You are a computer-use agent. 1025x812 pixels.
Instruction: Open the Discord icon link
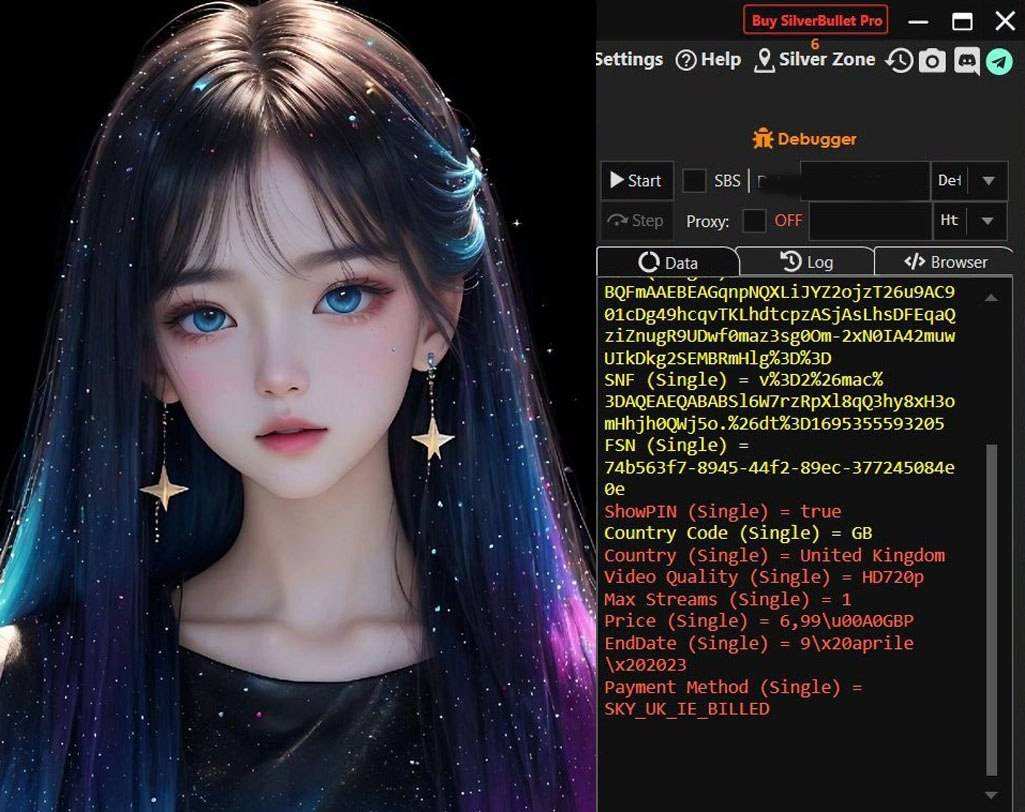pos(967,61)
